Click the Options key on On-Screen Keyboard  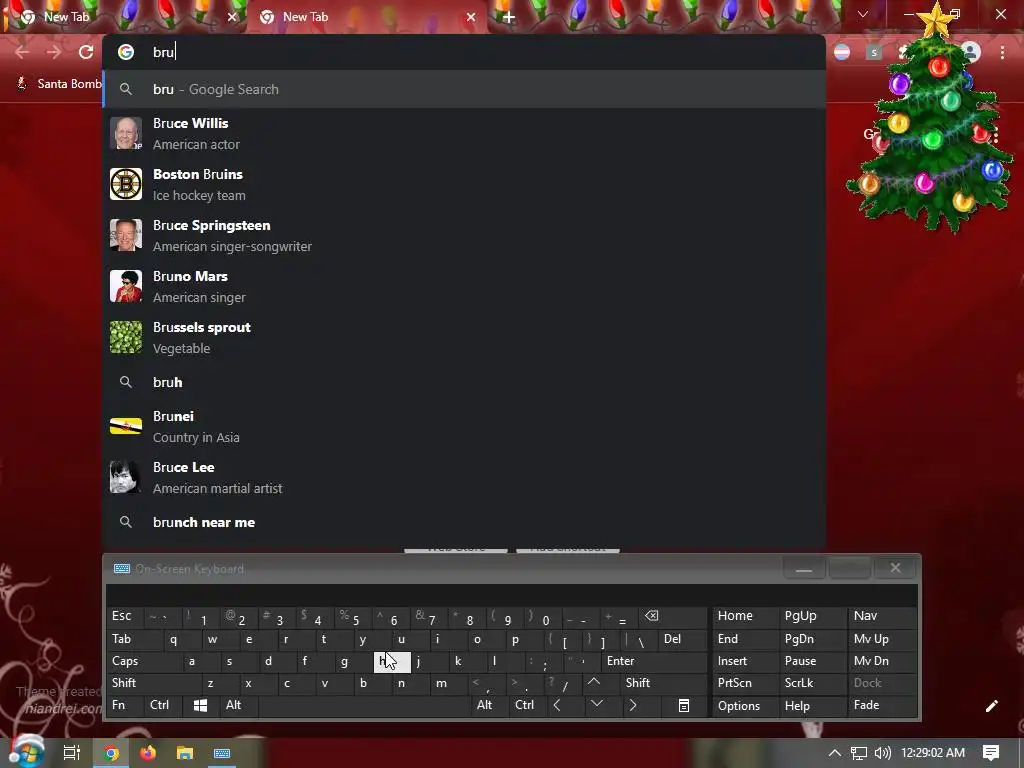[744, 705]
